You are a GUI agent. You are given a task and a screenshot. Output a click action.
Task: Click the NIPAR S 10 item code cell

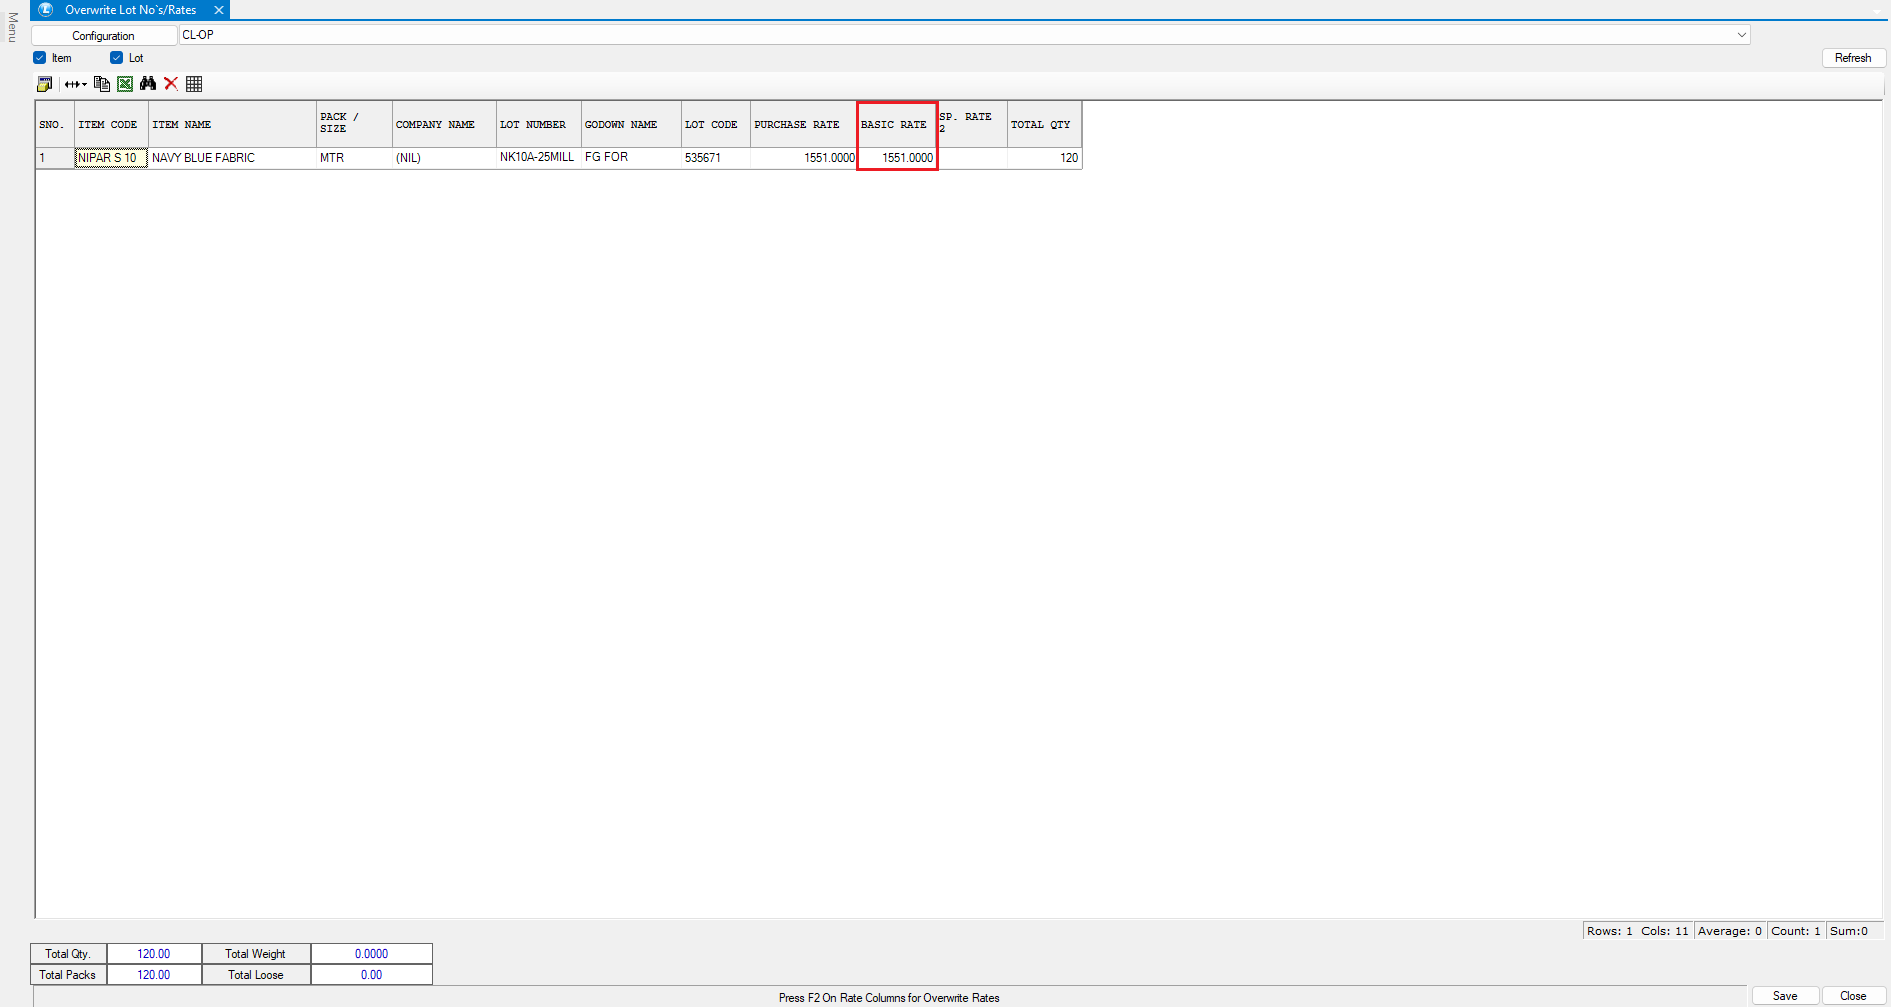coord(110,158)
